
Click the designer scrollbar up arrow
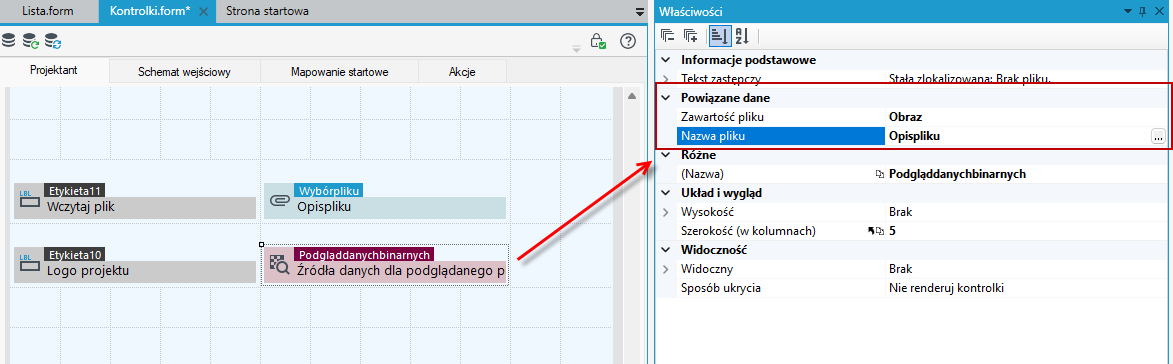click(631, 96)
